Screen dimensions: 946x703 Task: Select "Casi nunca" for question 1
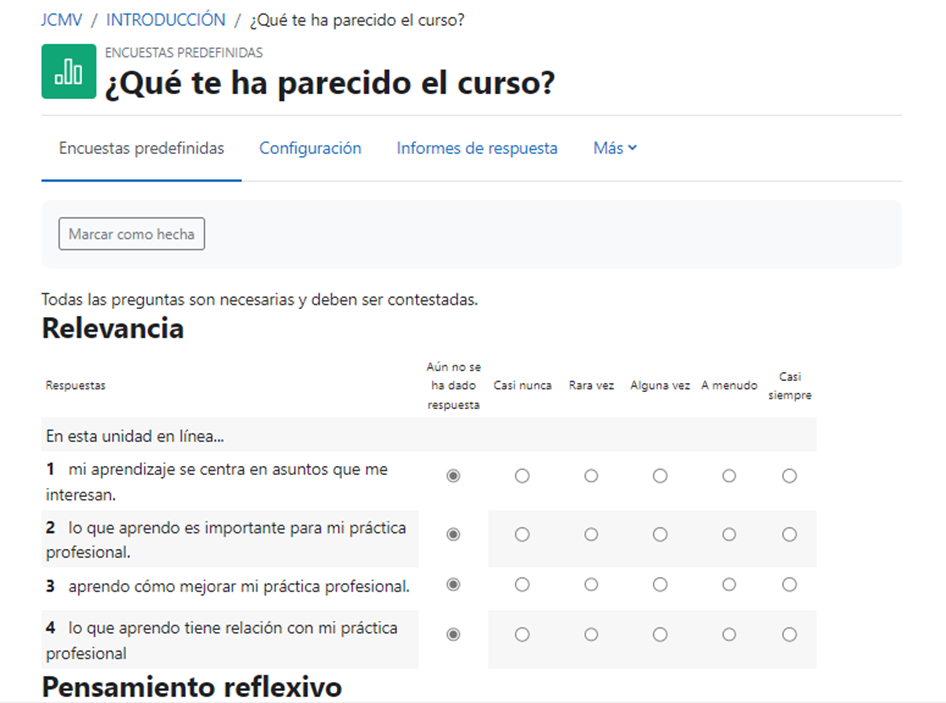(522, 476)
